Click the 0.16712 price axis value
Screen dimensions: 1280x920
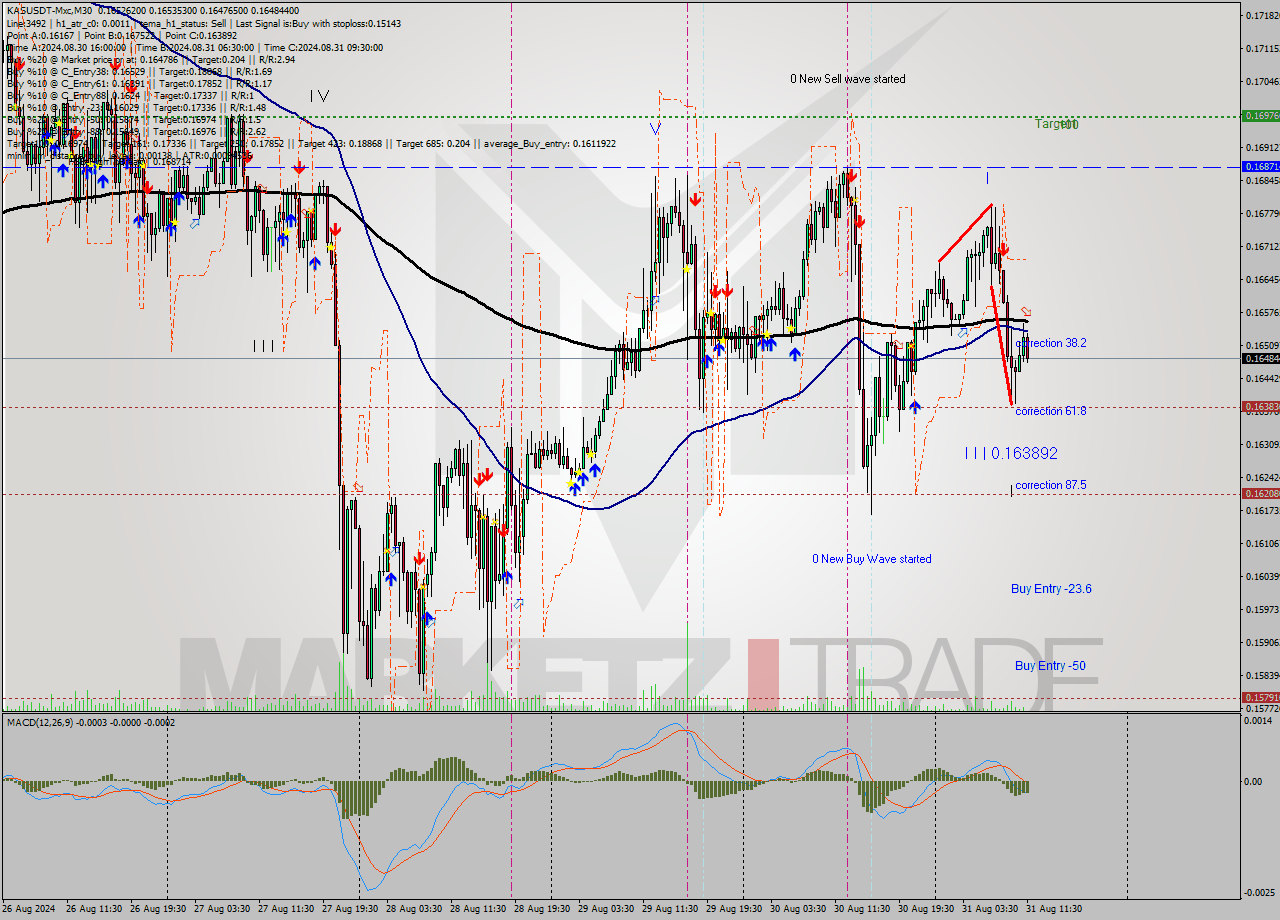[1261, 246]
